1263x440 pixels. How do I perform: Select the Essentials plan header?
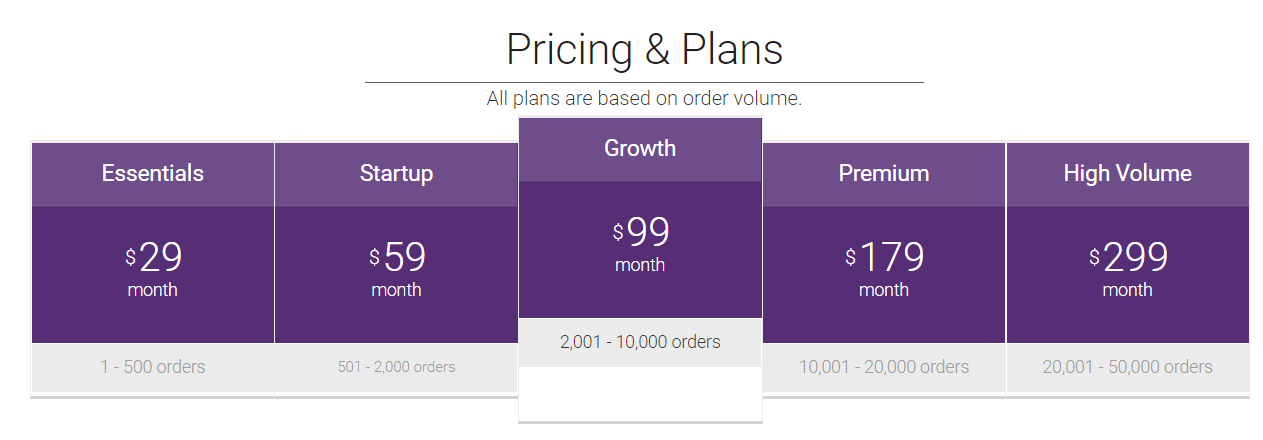click(x=153, y=173)
